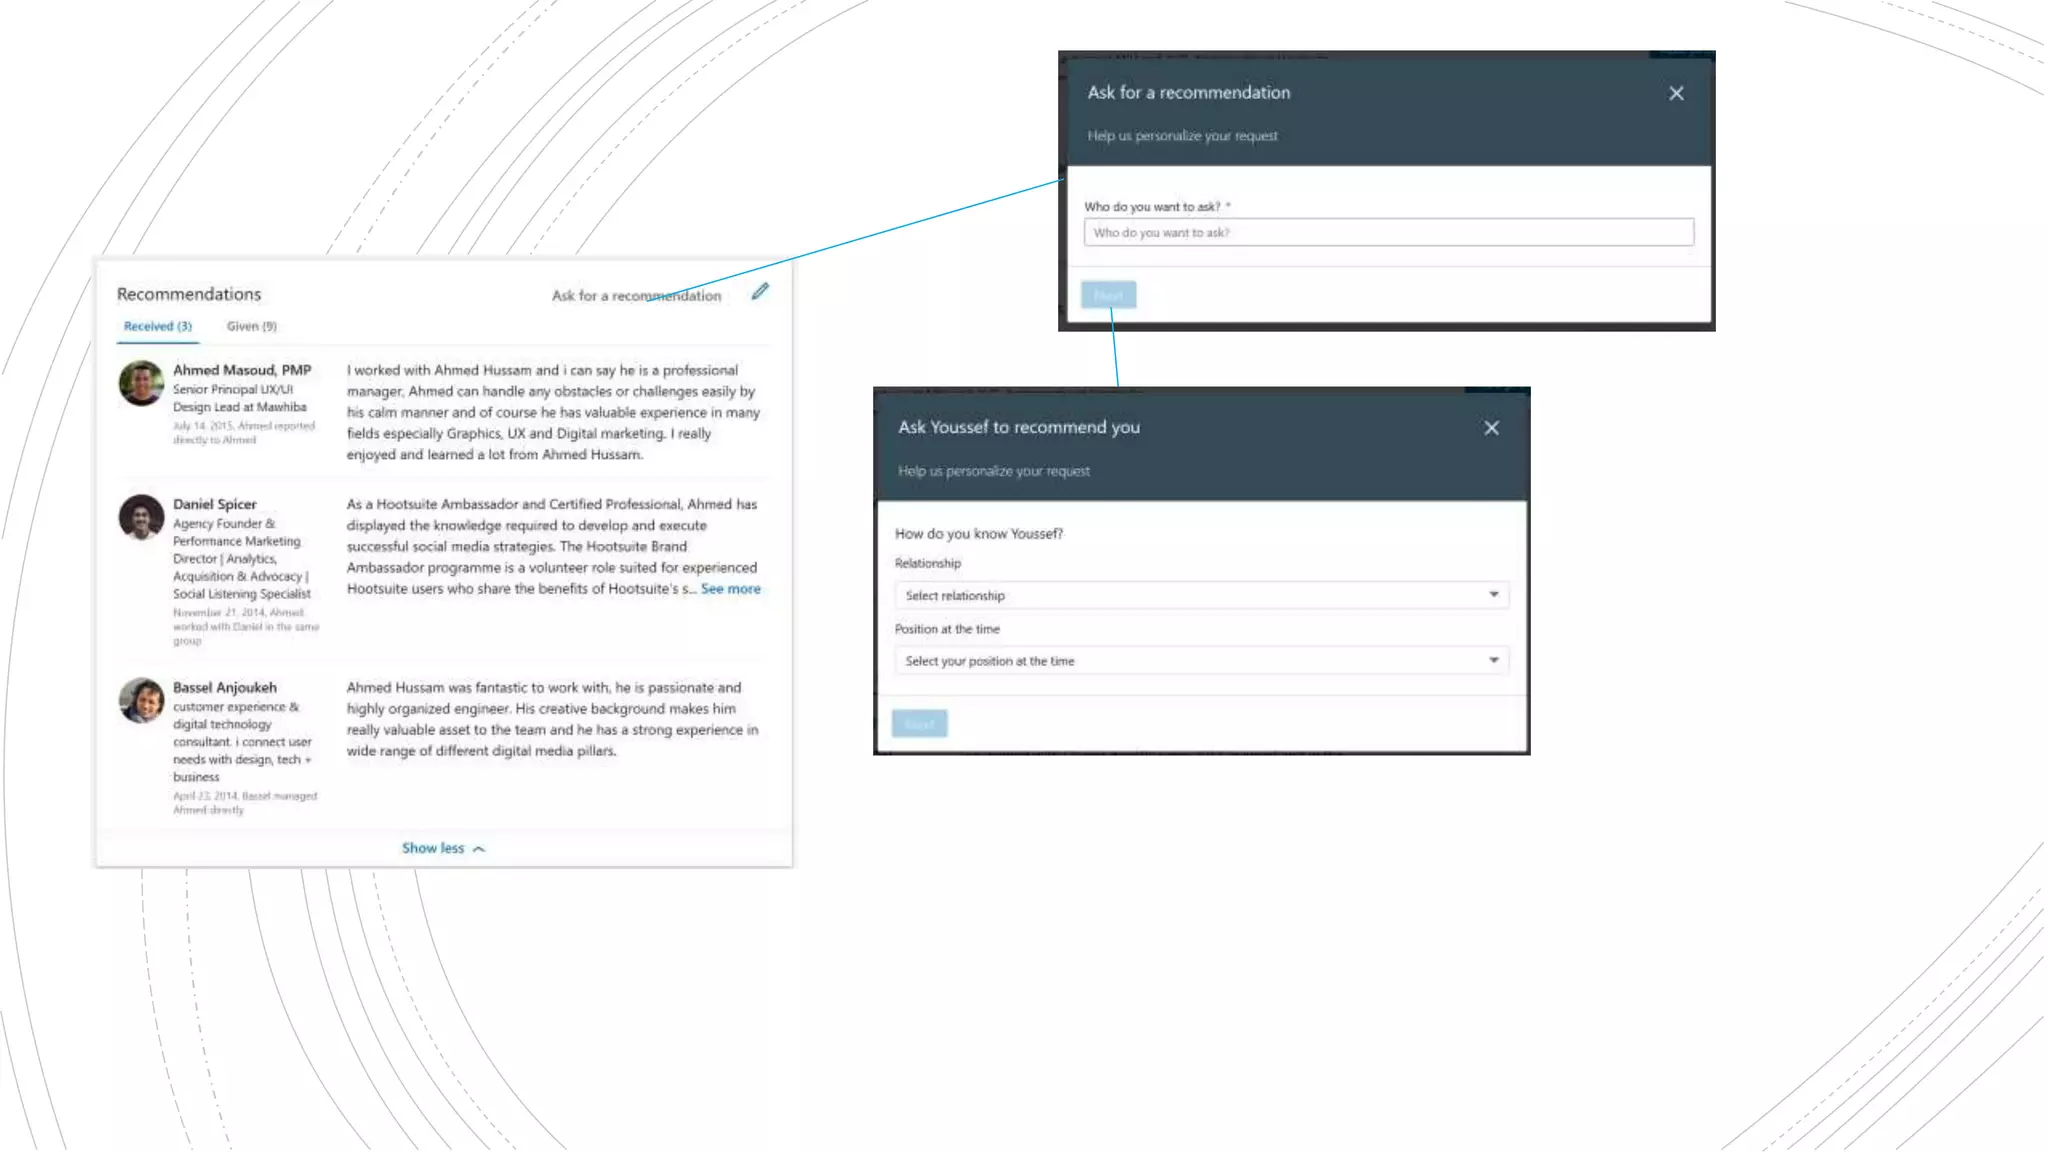Open the Select your position at the time dropdown
This screenshot has height=1152, width=2048.
click(1200, 661)
